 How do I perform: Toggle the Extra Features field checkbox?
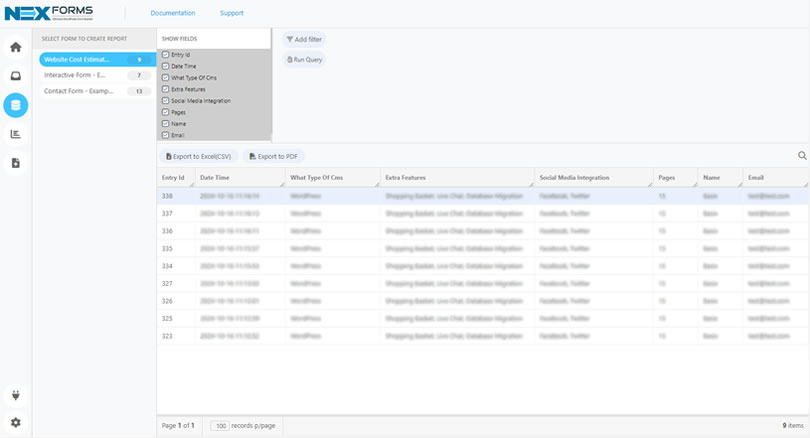click(x=165, y=89)
